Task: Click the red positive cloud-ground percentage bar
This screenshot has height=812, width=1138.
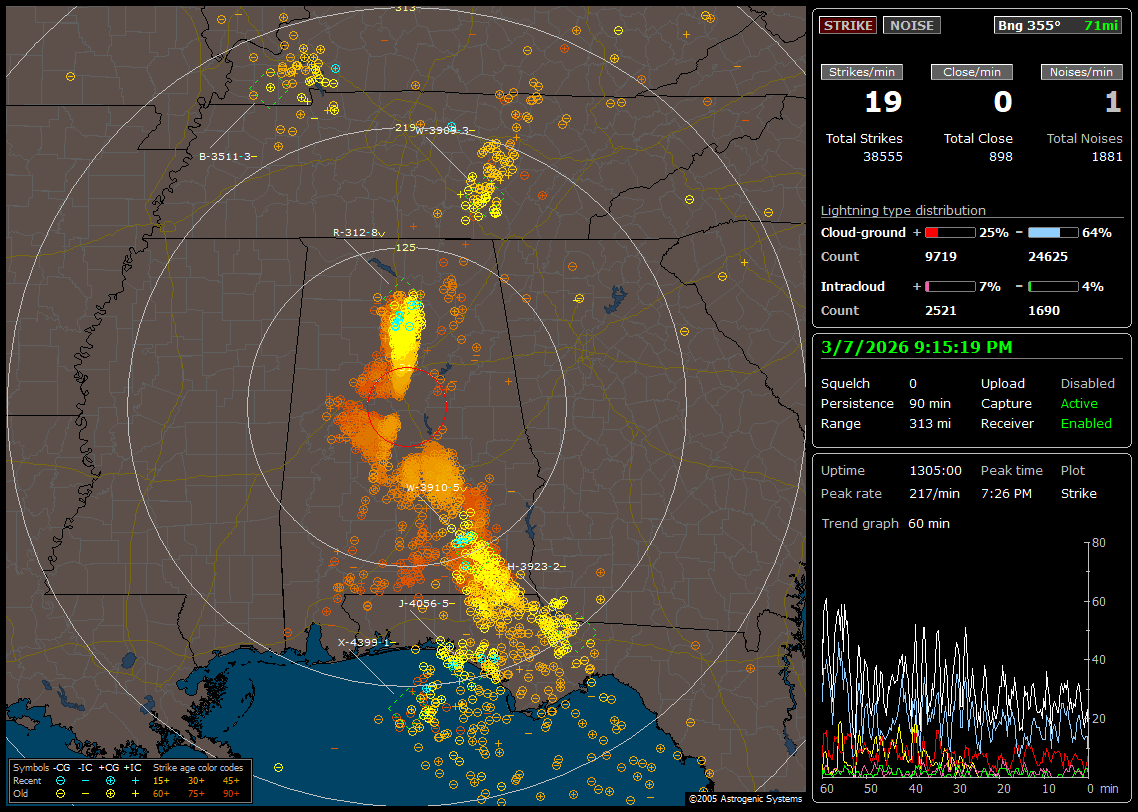Action: [949, 232]
